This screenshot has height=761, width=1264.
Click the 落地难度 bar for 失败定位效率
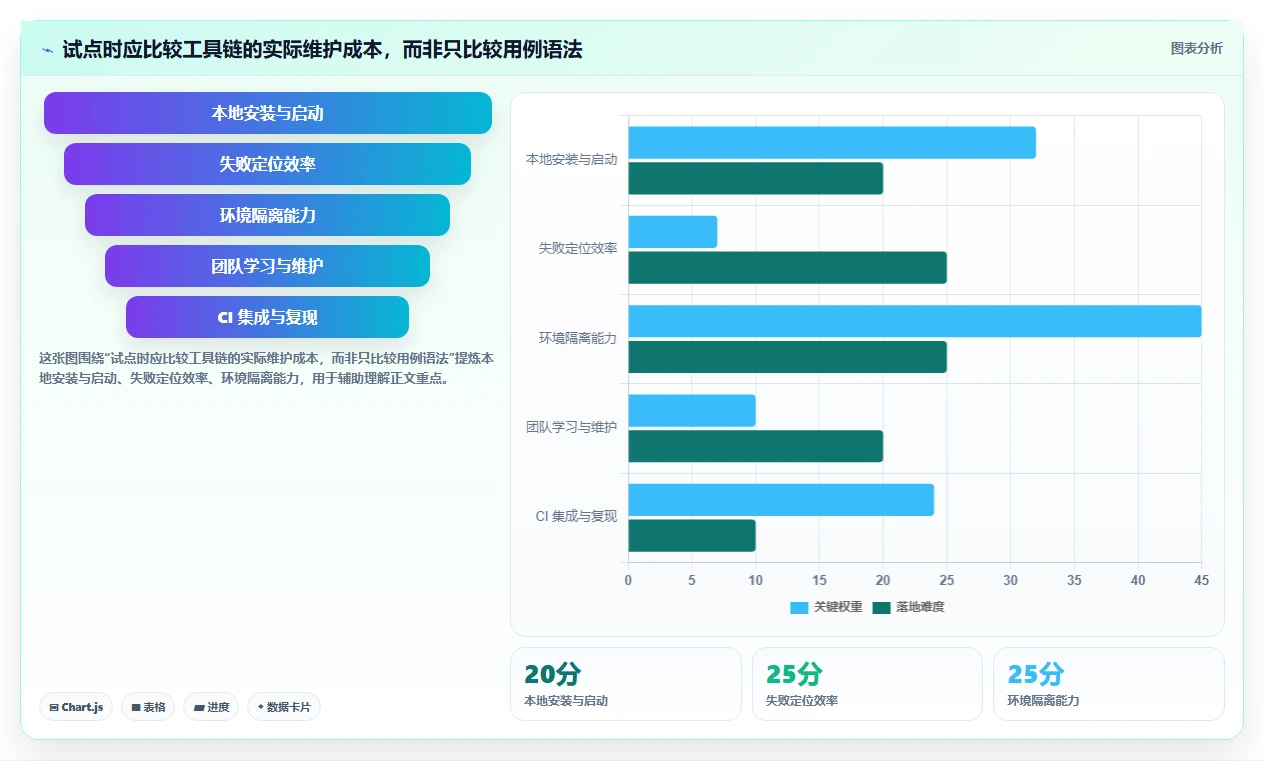pos(787,268)
